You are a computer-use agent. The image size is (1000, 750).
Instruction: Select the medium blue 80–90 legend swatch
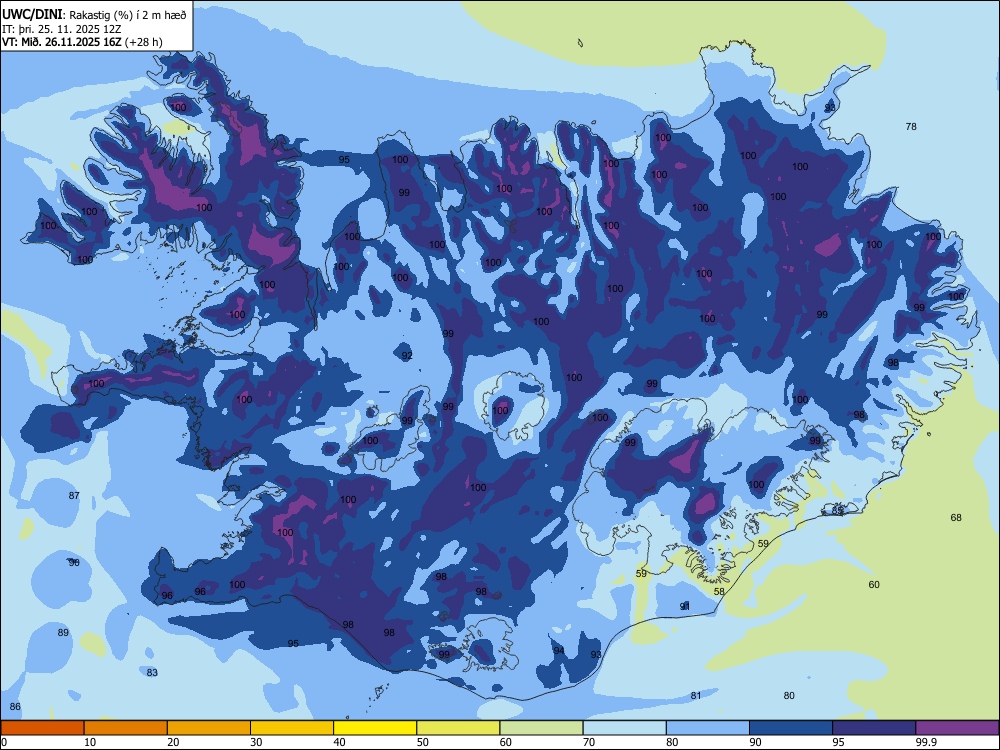(x=708, y=728)
